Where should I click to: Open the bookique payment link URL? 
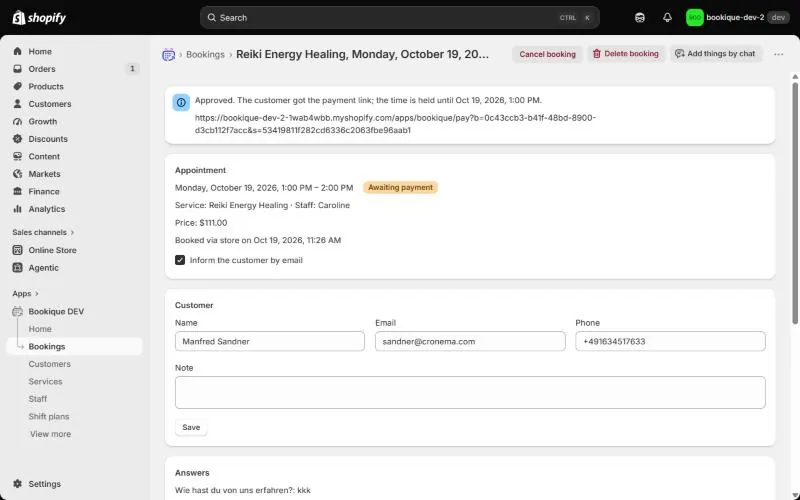pos(395,124)
